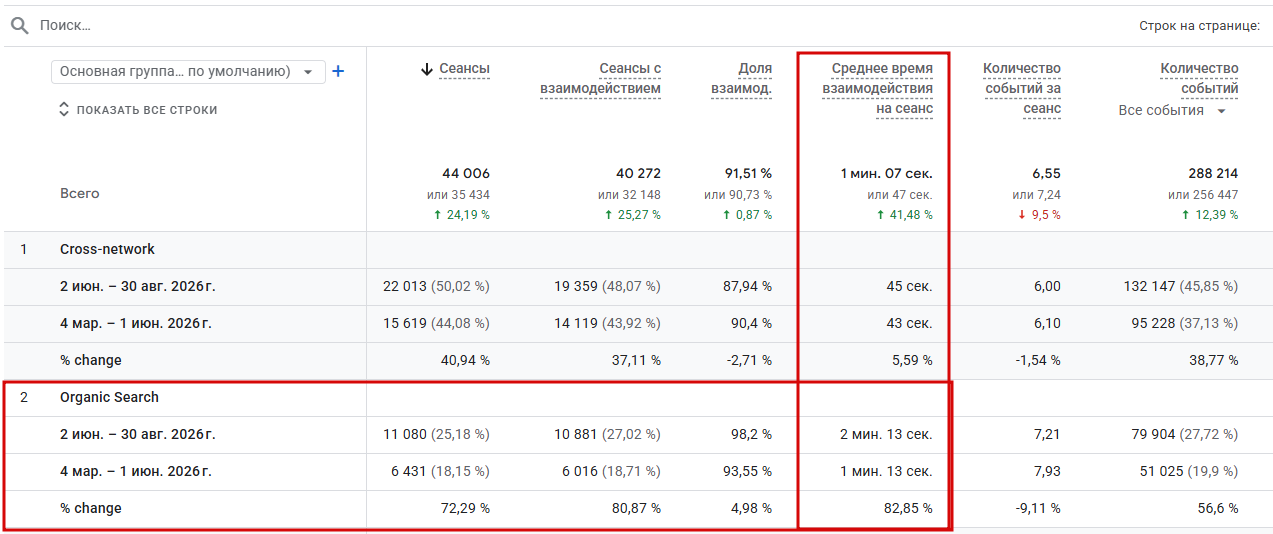1273x534 pixels.
Task: Sort by the Доля взаимод. column header
Action: coord(741,79)
